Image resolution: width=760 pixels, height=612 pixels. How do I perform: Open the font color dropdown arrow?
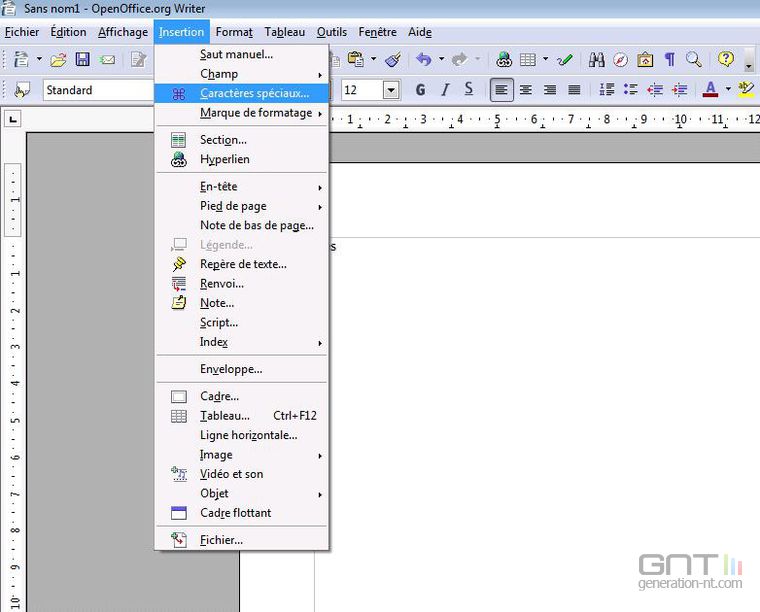(728, 90)
